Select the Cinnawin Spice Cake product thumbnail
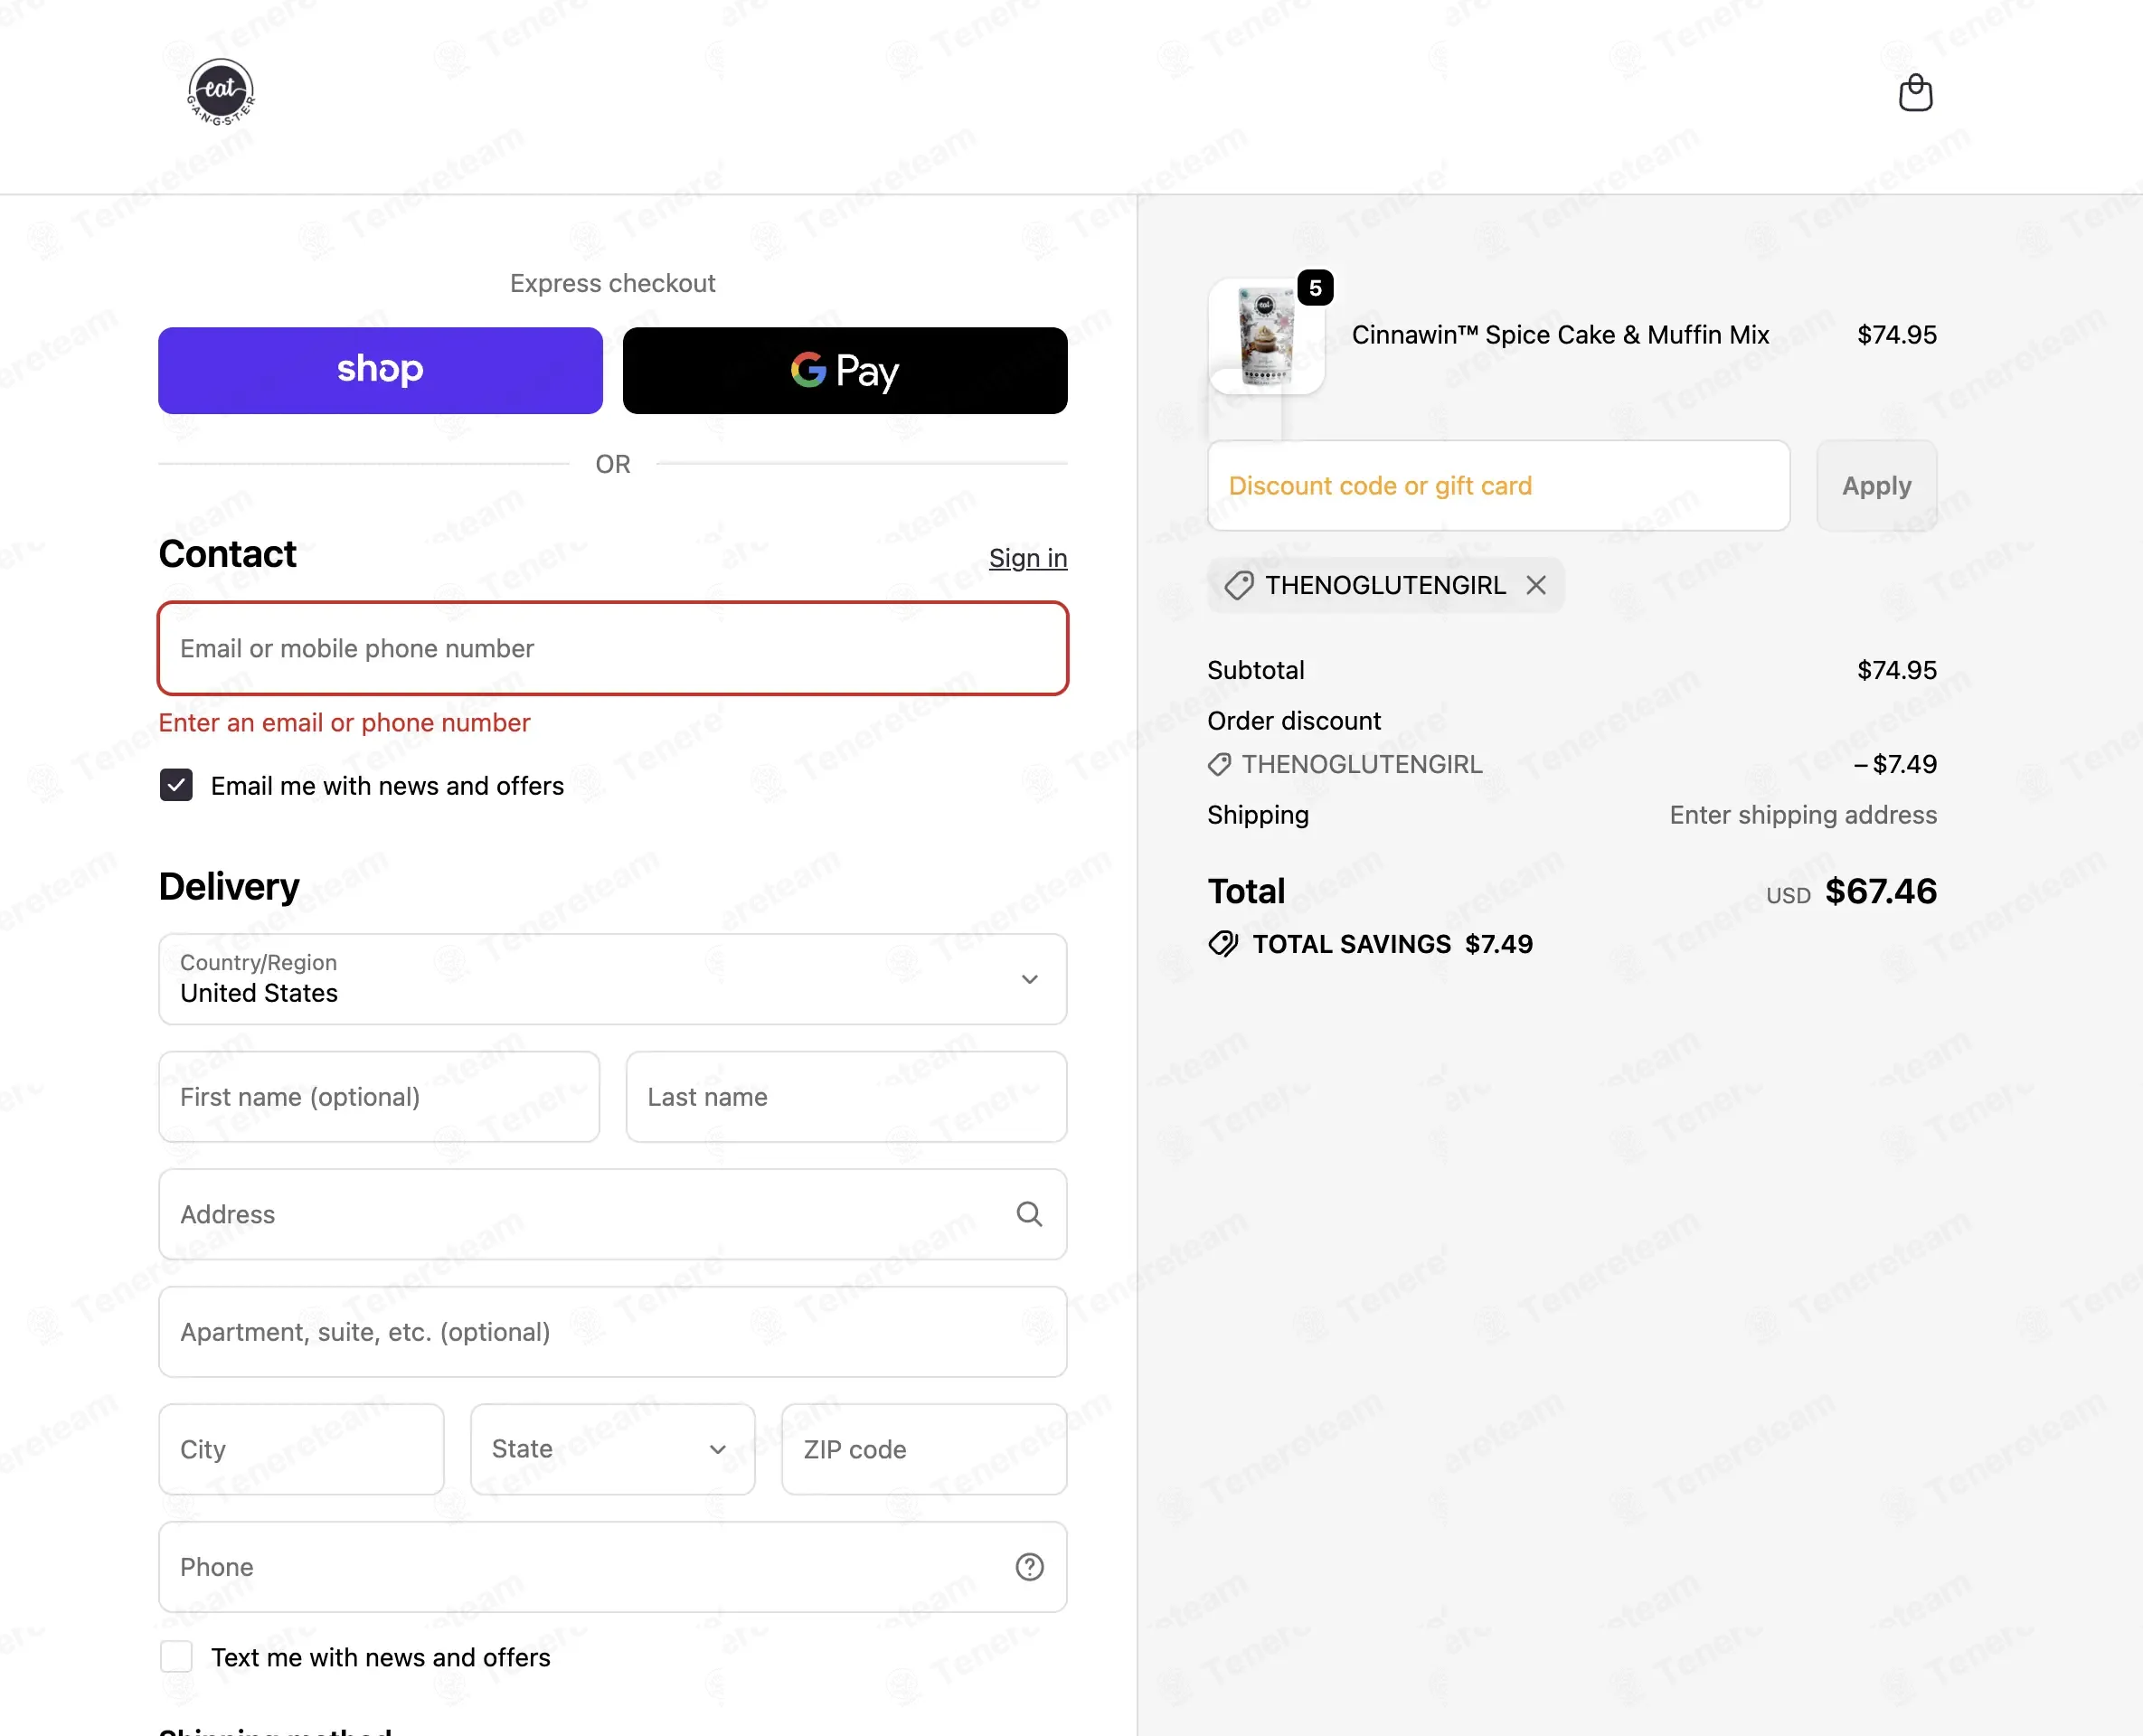 pos(1266,336)
